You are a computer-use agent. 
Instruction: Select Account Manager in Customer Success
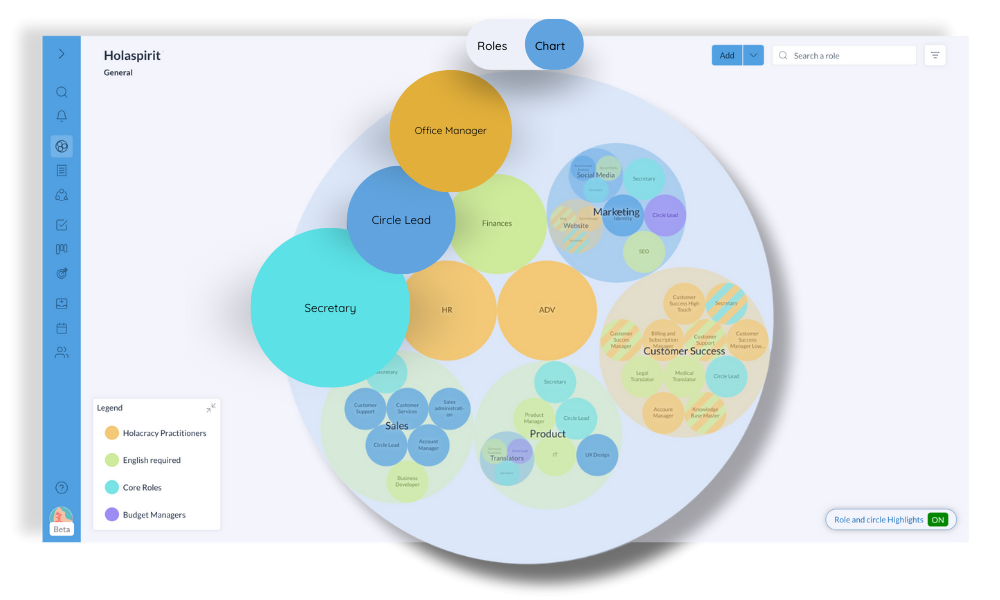(x=663, y=413)
